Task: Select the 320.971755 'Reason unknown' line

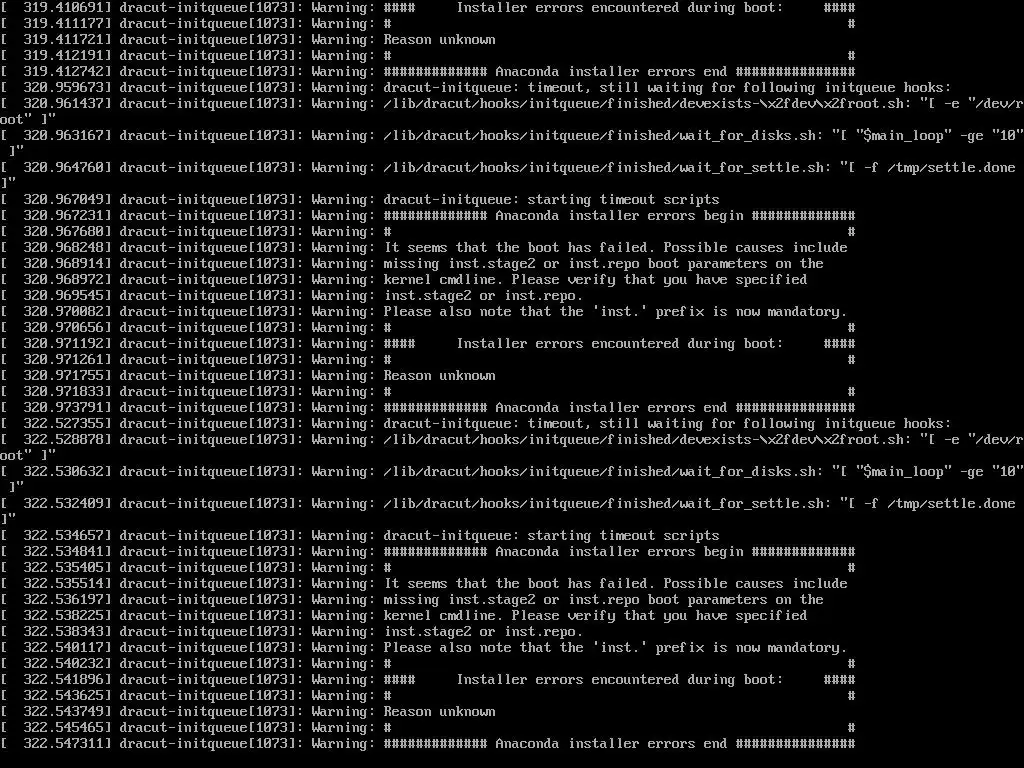Action: tap(248, 376)
